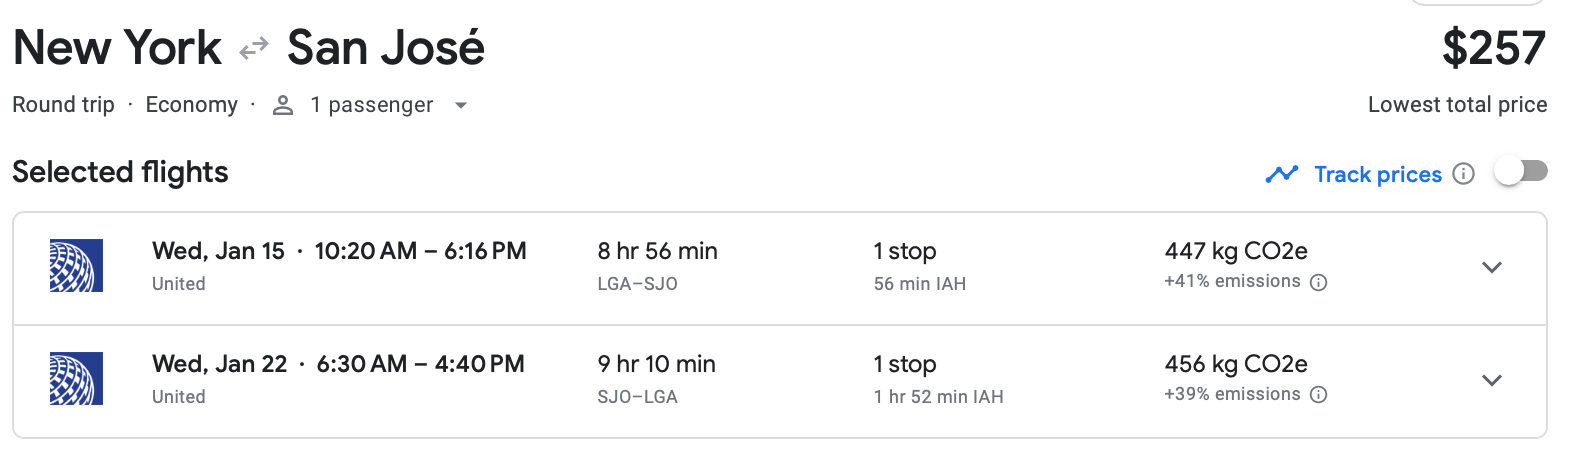This screenshot has width=1596, height=474.
Task: Click the round-trip arrows icon between cities
Action: [x=254, y=48]
